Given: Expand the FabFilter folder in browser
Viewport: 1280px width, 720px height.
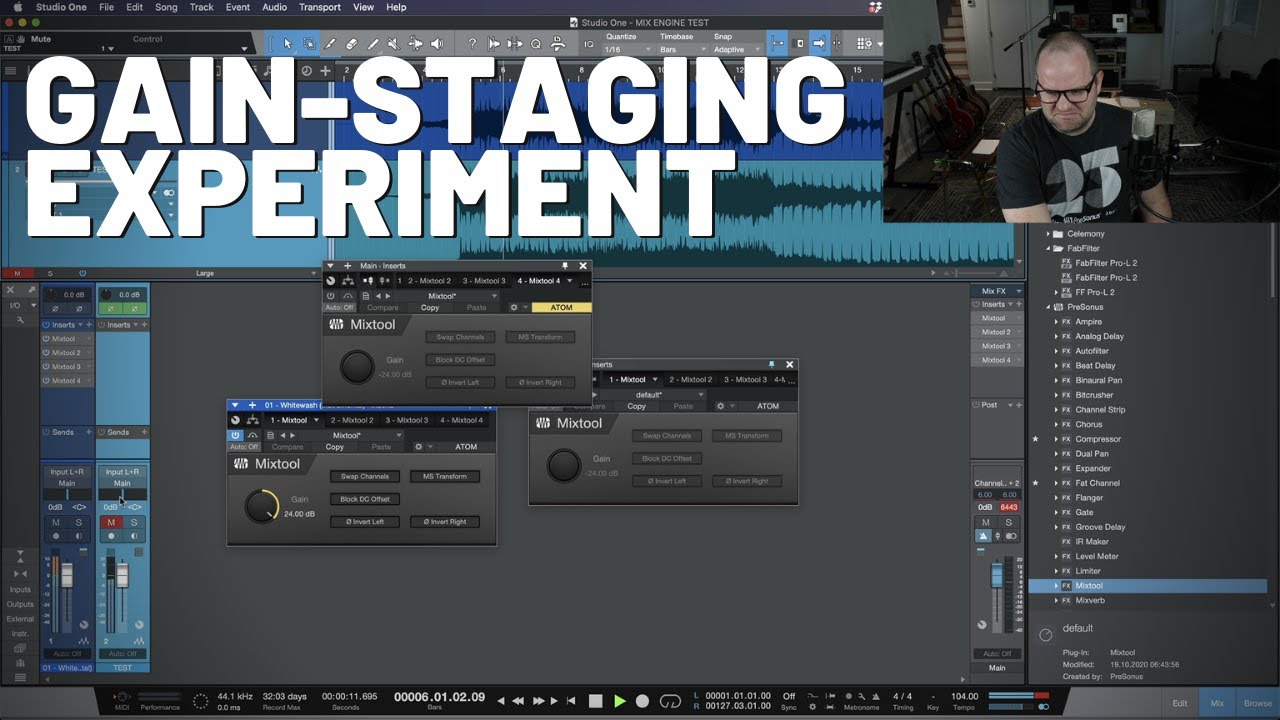Looking at the screenshot, I should pos(1048,248).
